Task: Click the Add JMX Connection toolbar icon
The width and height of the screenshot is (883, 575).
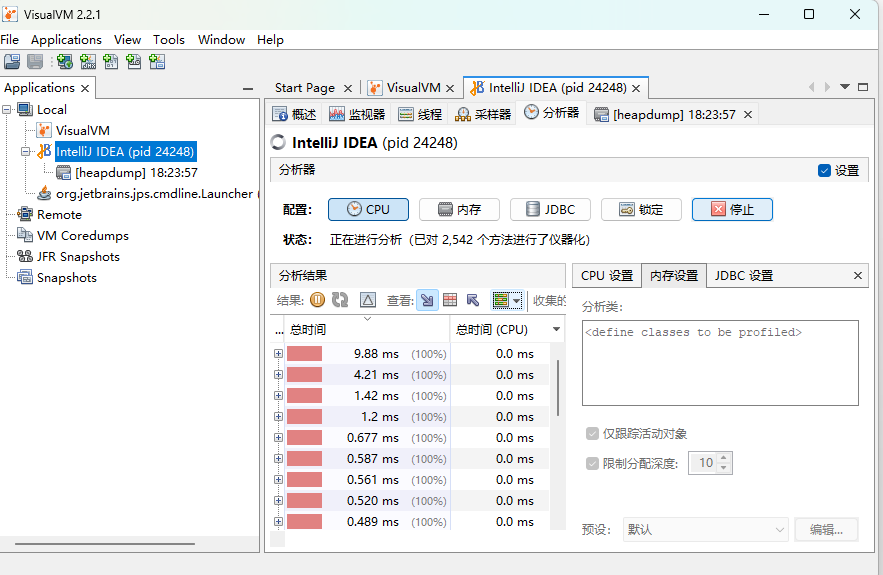Action: [x=88, y=61]
